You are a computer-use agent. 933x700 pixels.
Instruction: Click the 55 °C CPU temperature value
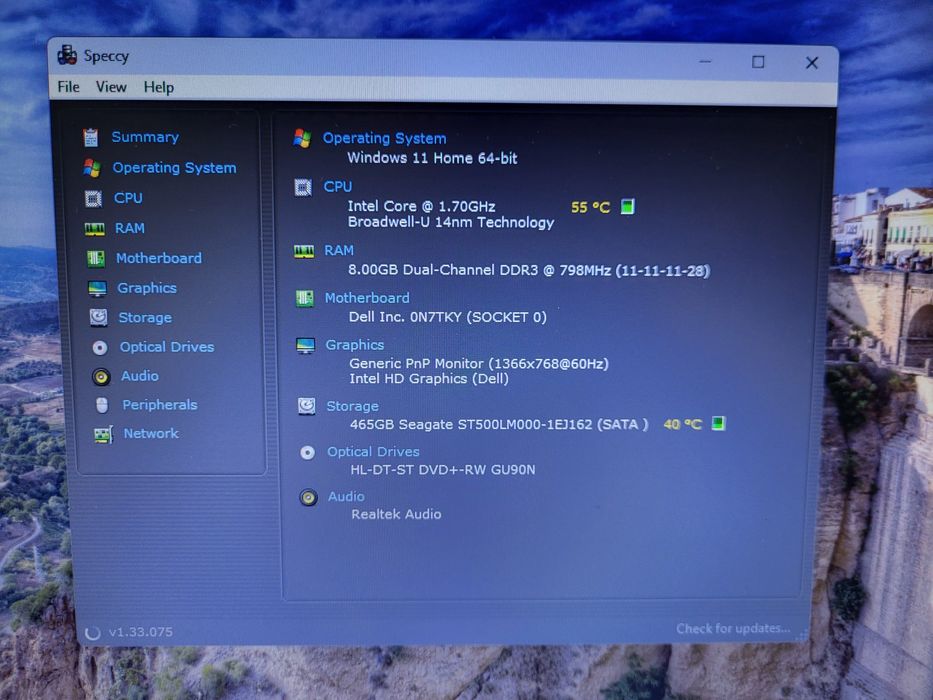tap(591, 207)
